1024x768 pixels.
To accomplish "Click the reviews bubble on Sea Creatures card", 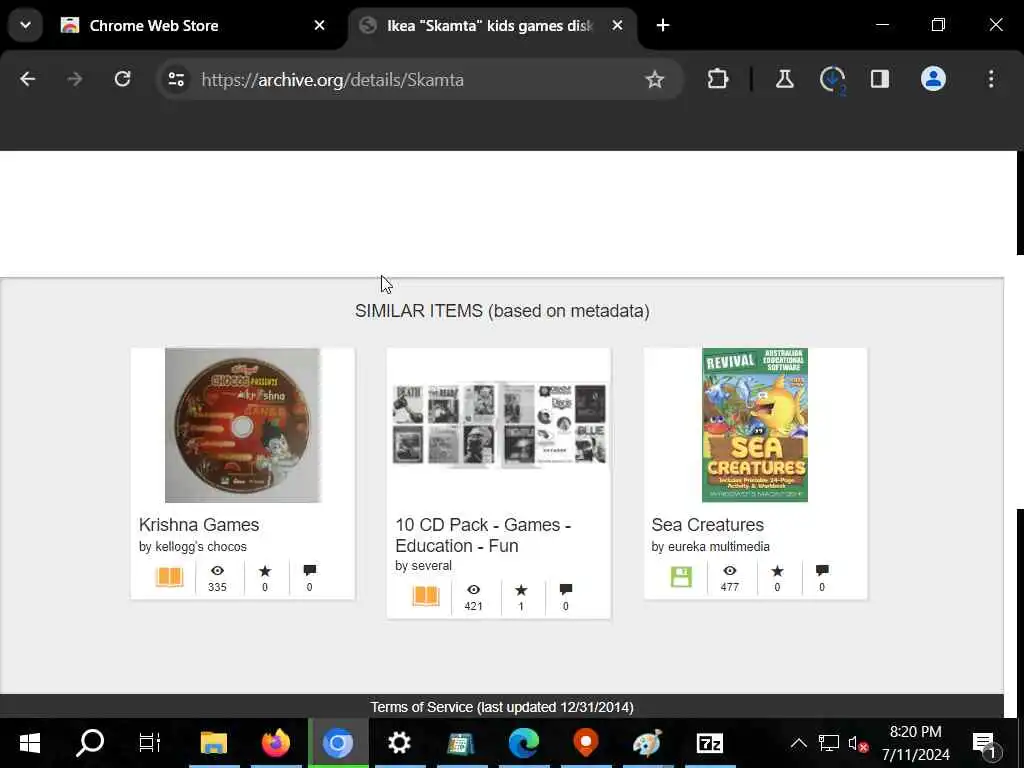I will 822,571.
